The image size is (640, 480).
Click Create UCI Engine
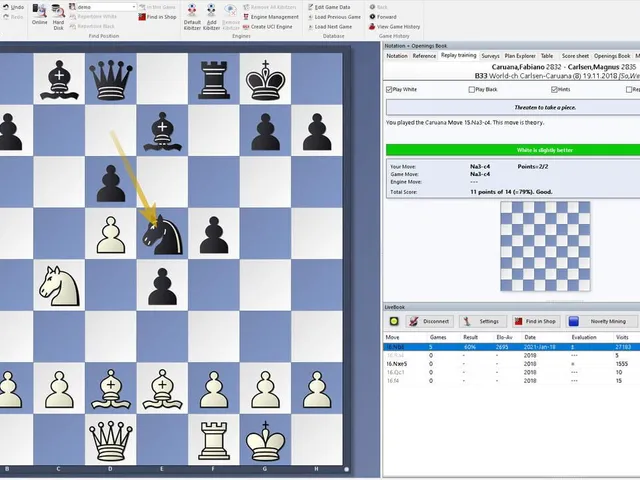point(268,27)
